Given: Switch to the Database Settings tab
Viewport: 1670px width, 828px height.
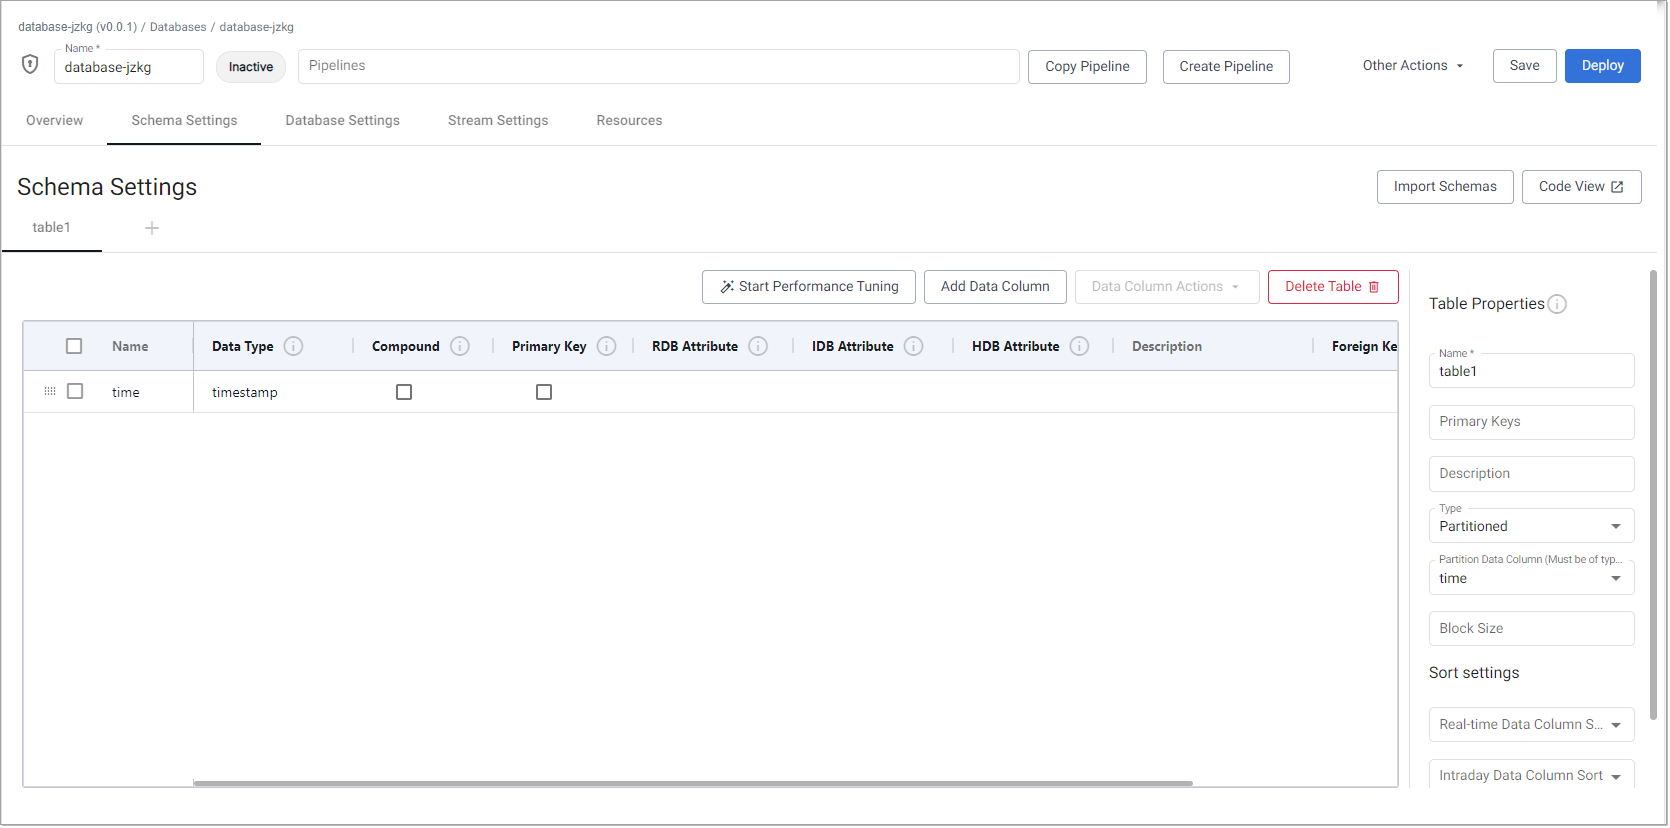Looking at the screenshot, I should (342, 121).
